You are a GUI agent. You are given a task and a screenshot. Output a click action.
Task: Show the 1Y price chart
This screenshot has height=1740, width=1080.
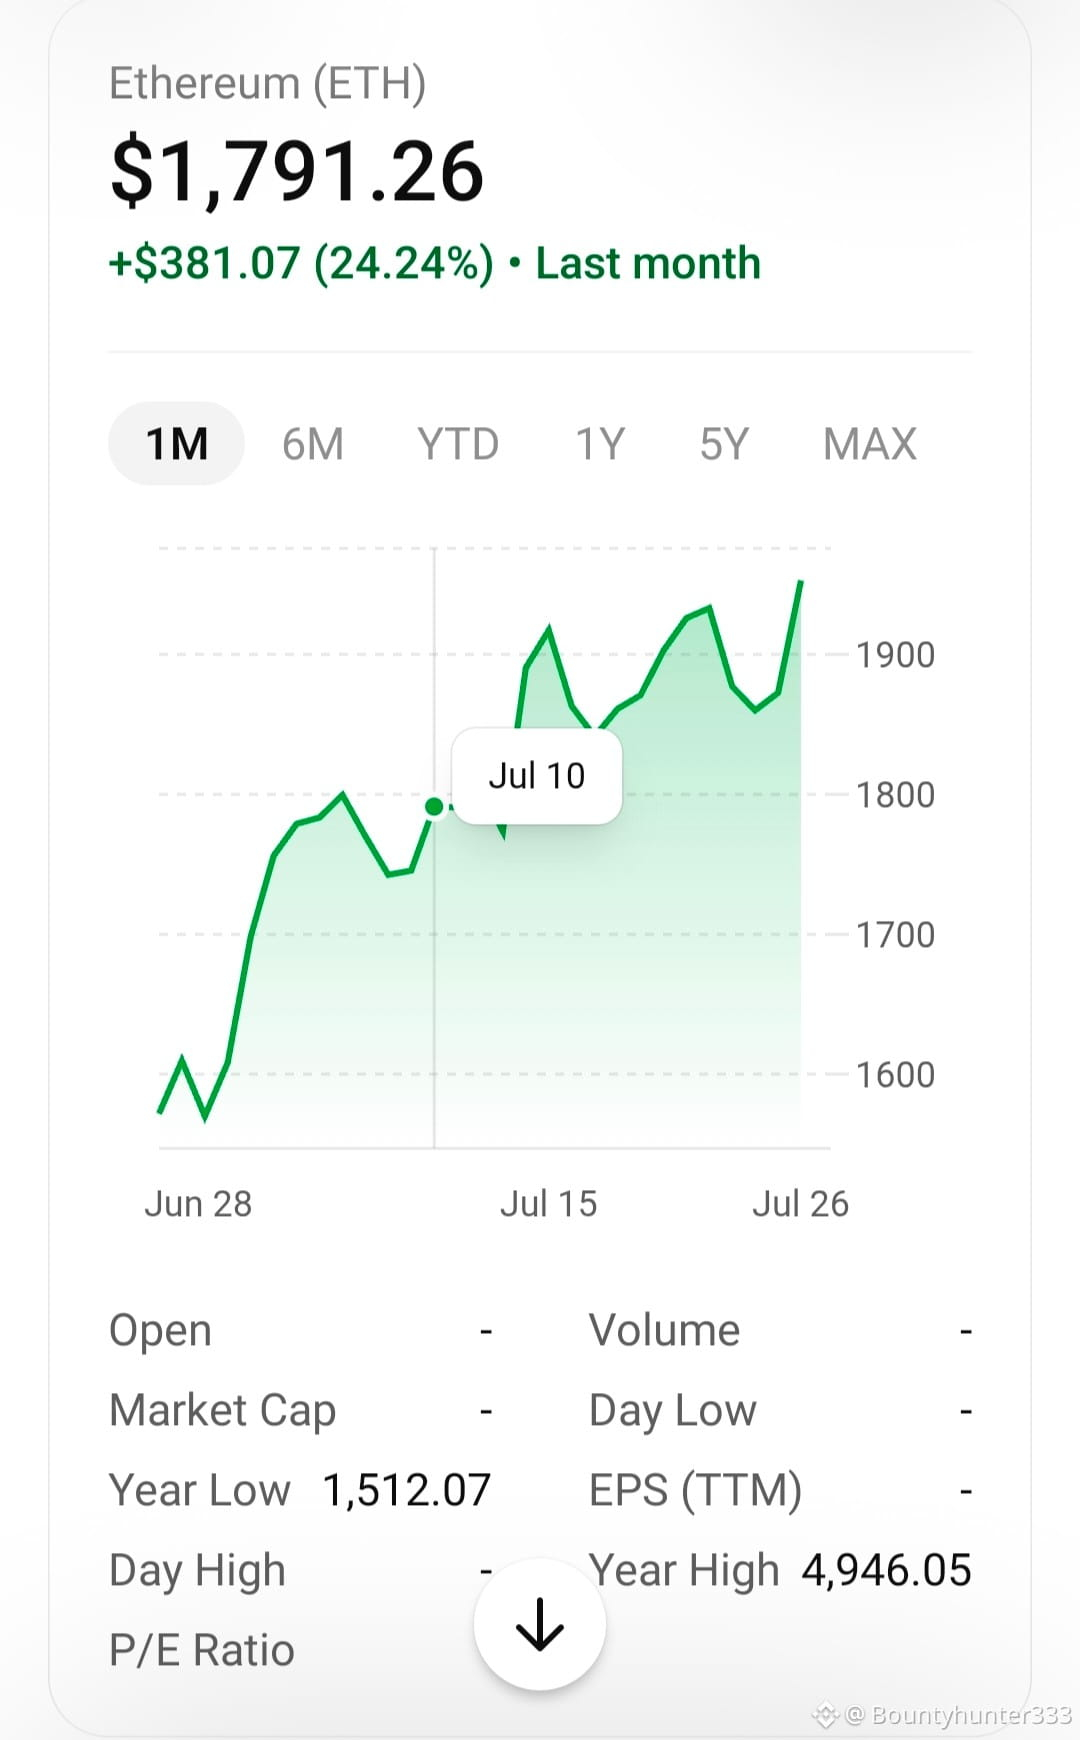coord(600,444)
